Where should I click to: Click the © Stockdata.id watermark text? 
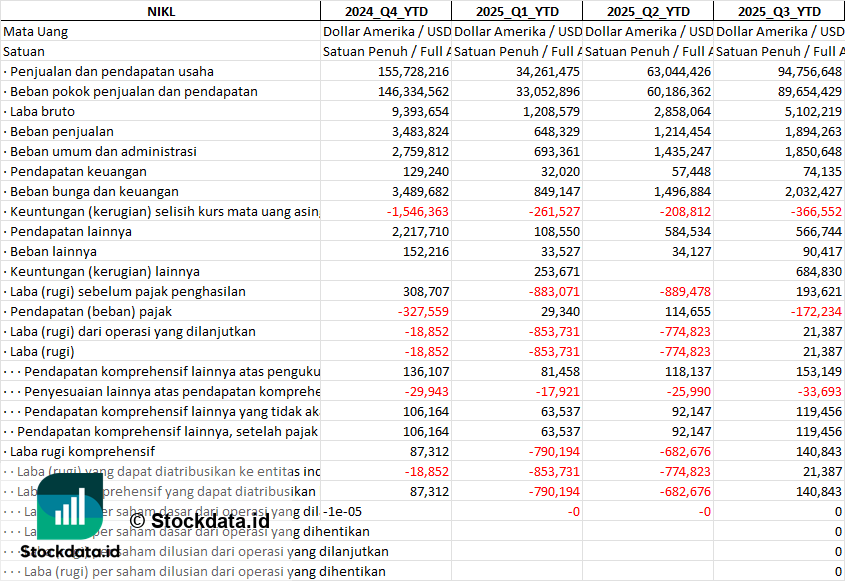199,520
